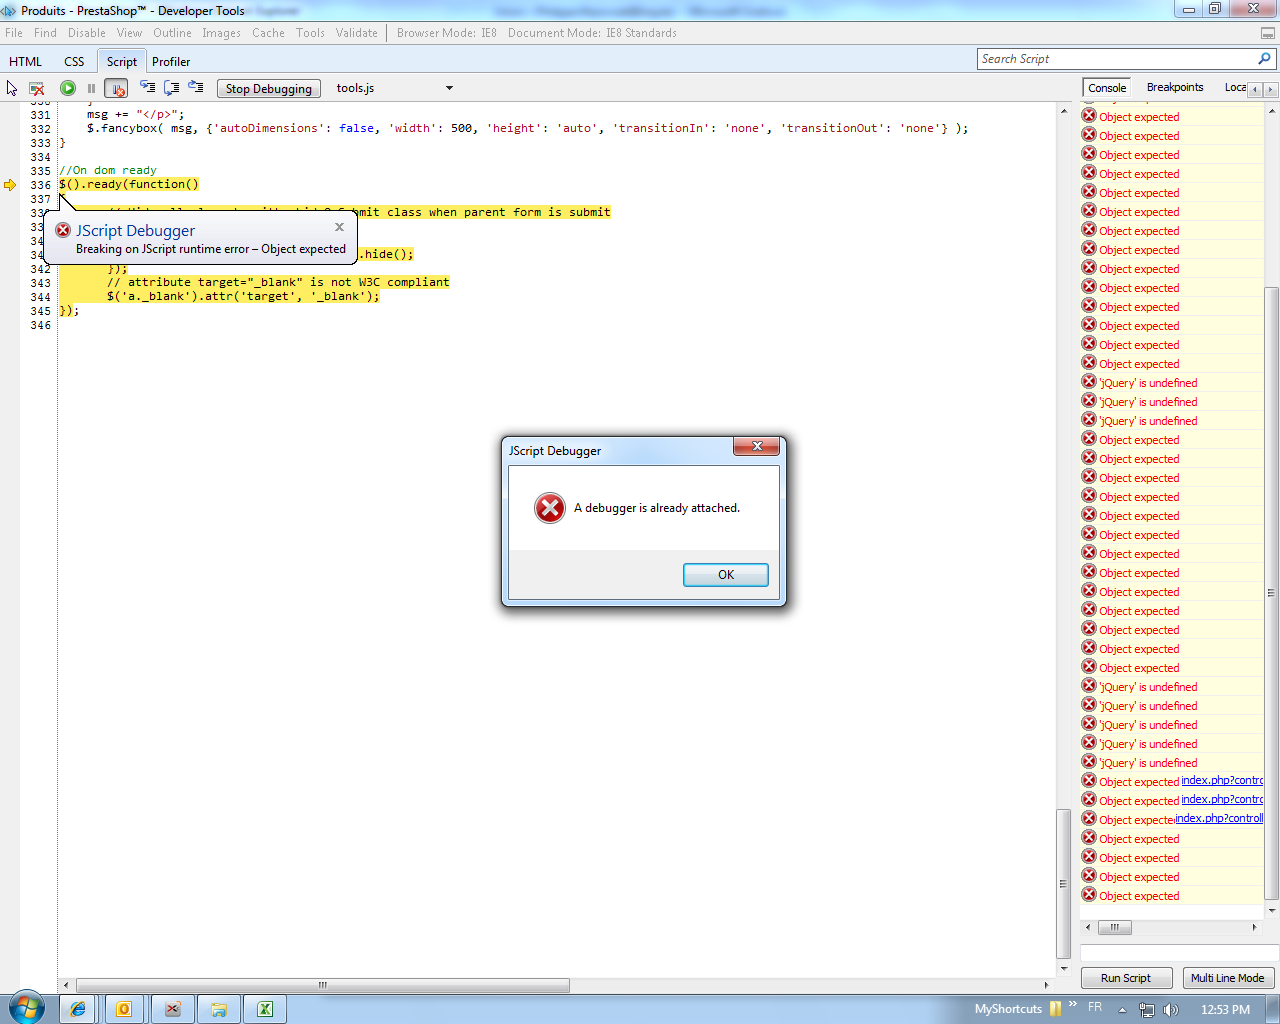1280x1024 pixels.
Task: Select the Script tab
Action: (122, 61)
